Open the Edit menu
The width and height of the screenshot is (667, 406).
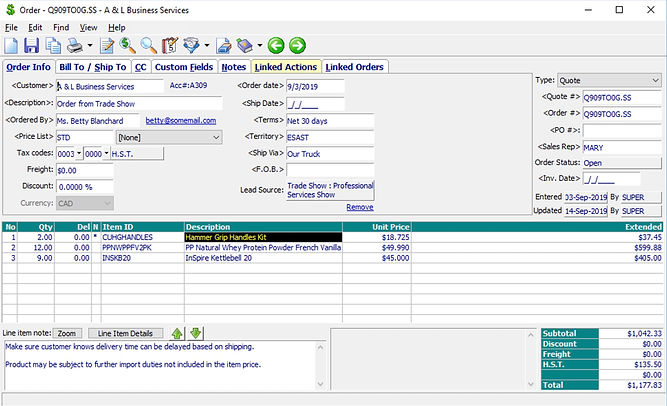[35, 28]
